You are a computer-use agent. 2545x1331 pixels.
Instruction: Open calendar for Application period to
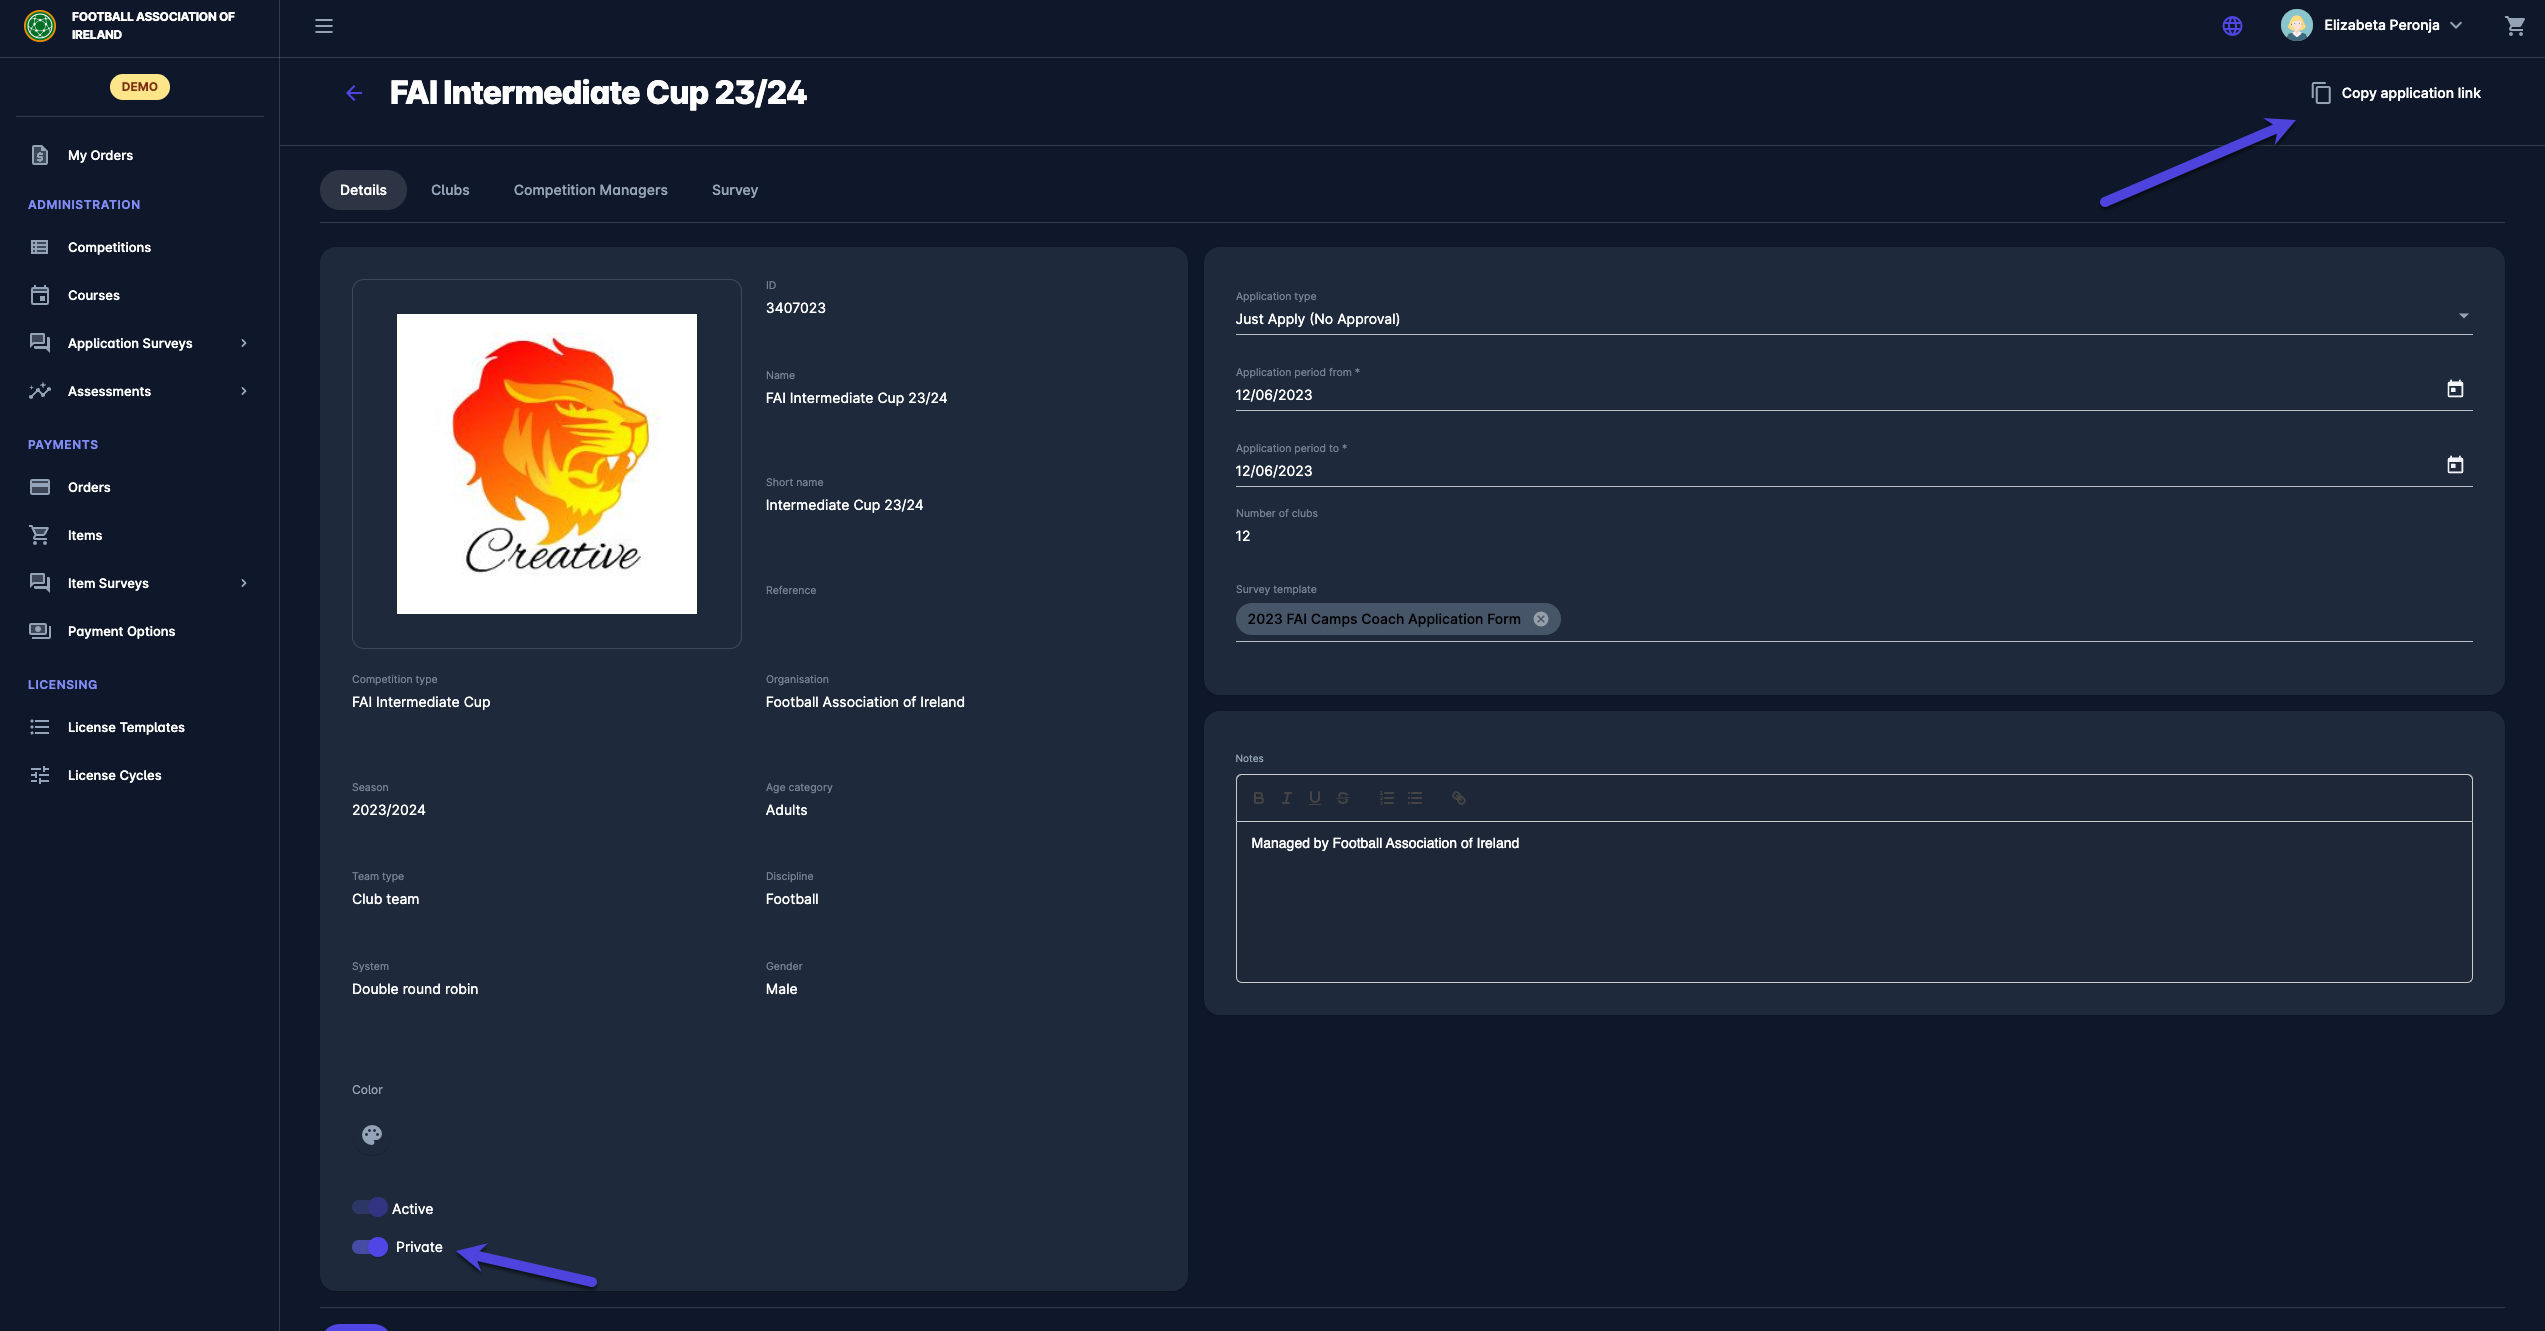(2454, 465)
